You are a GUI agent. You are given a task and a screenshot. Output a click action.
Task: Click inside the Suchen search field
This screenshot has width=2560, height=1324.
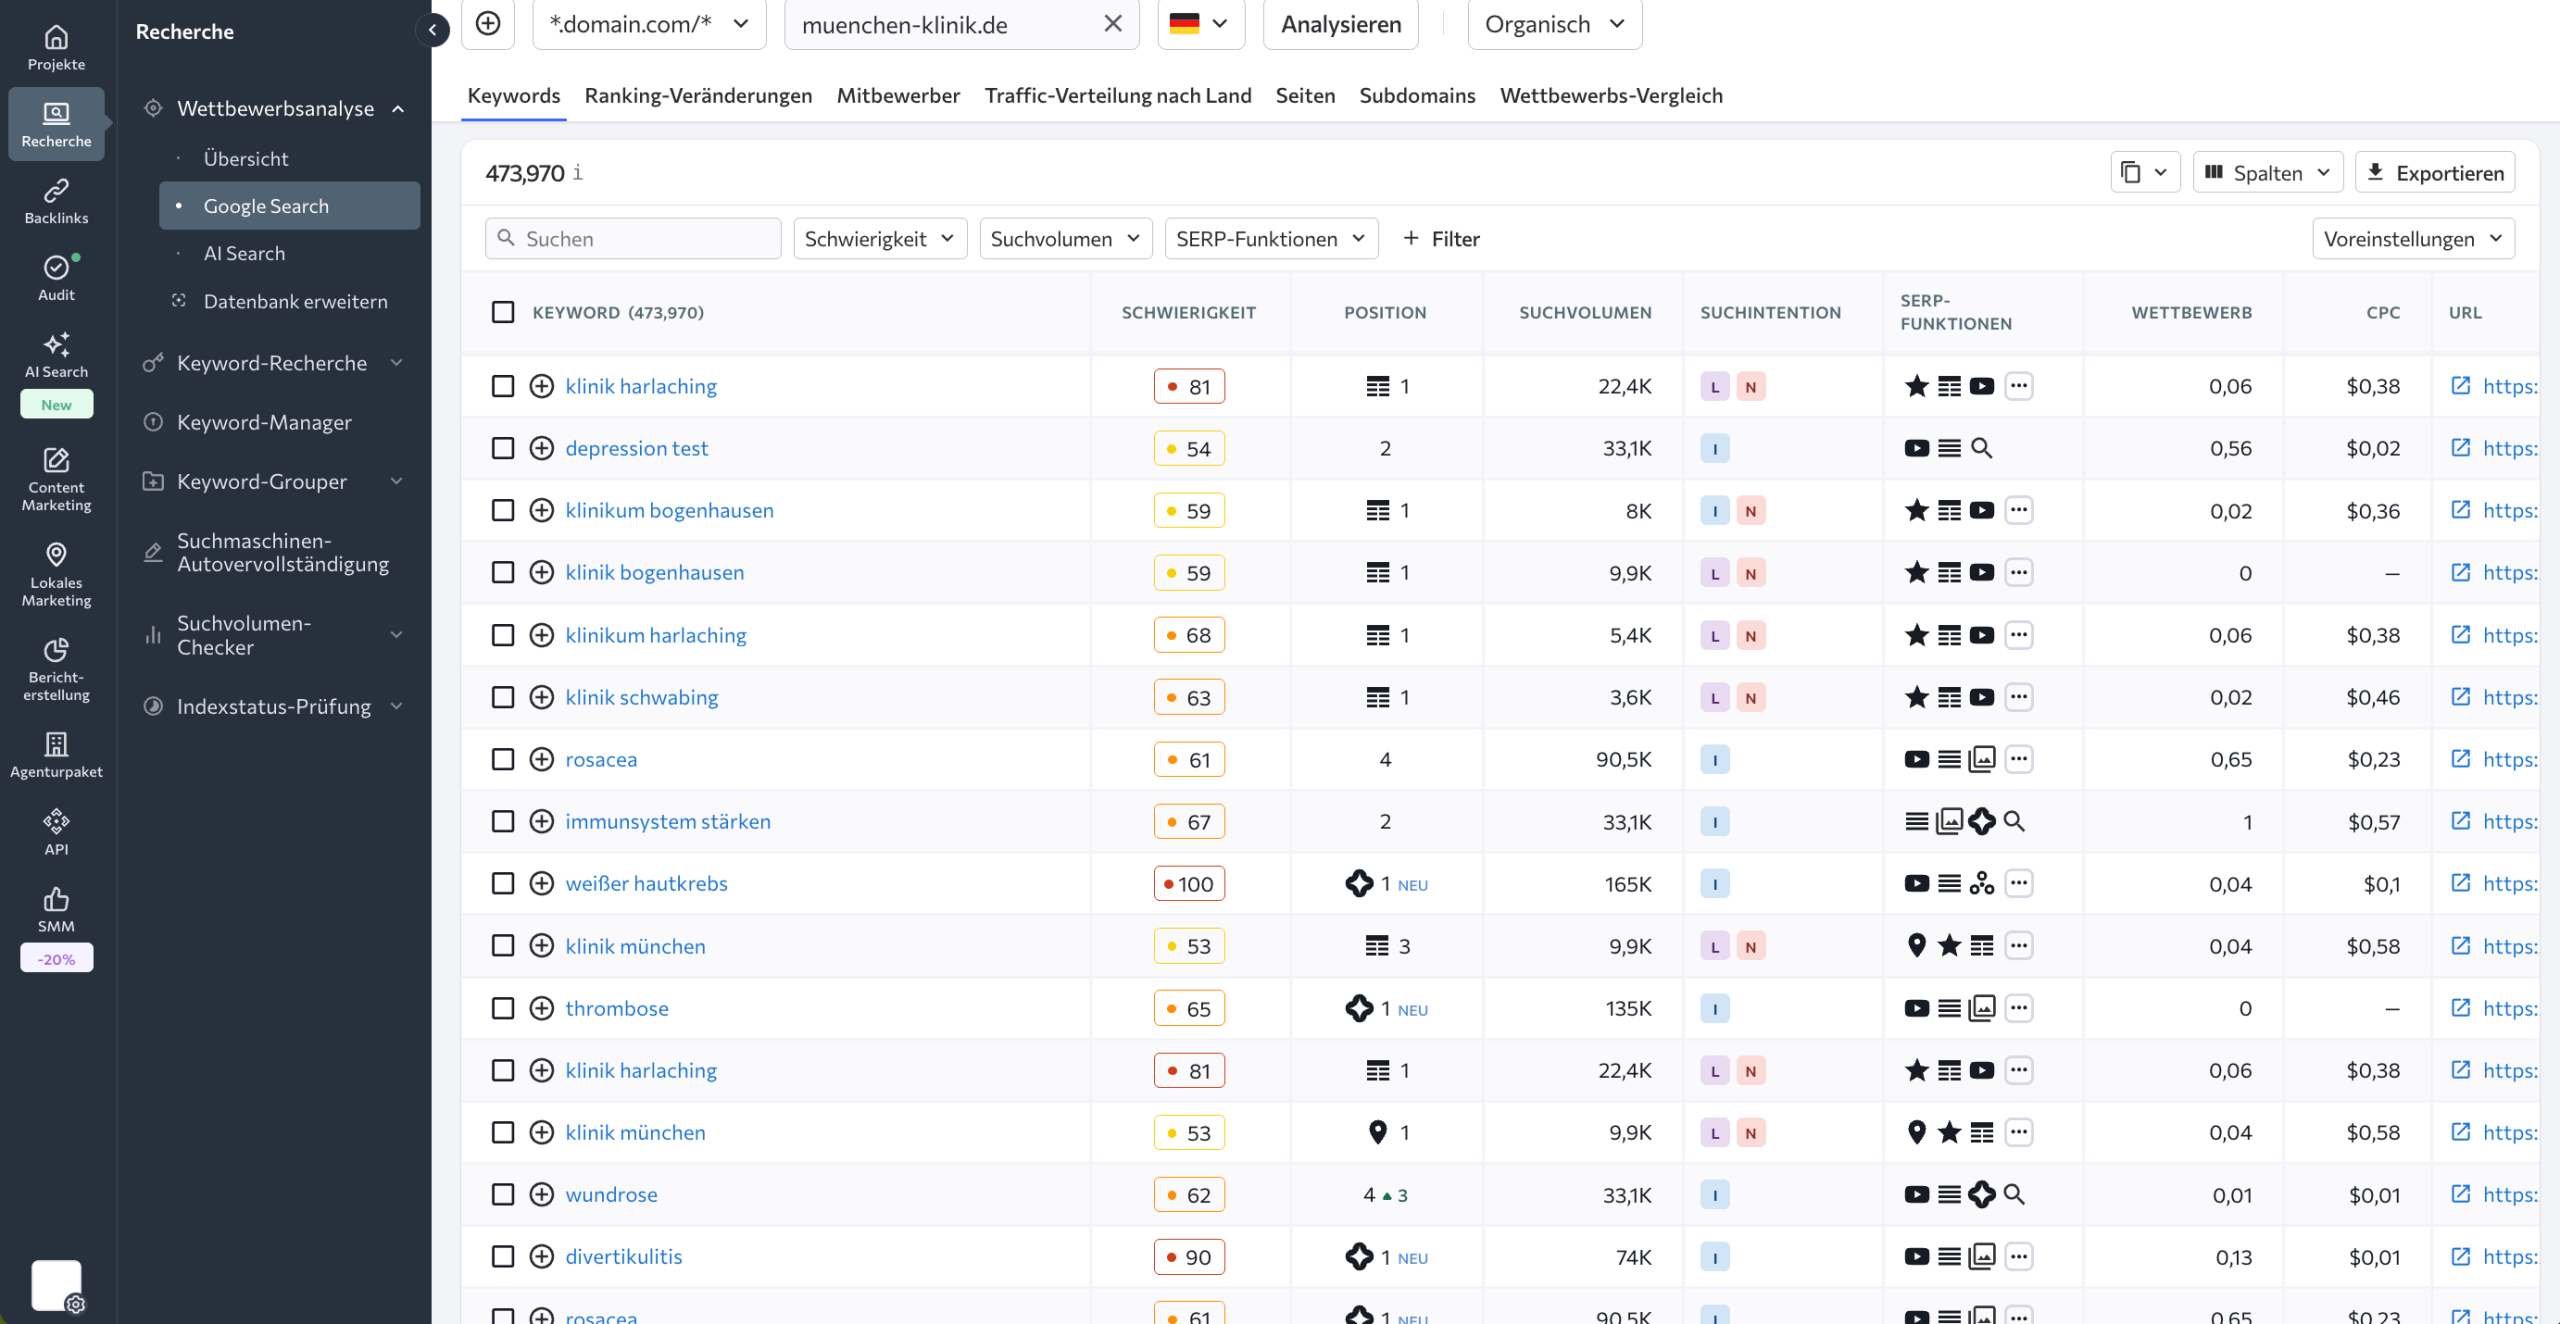point(633,238)
